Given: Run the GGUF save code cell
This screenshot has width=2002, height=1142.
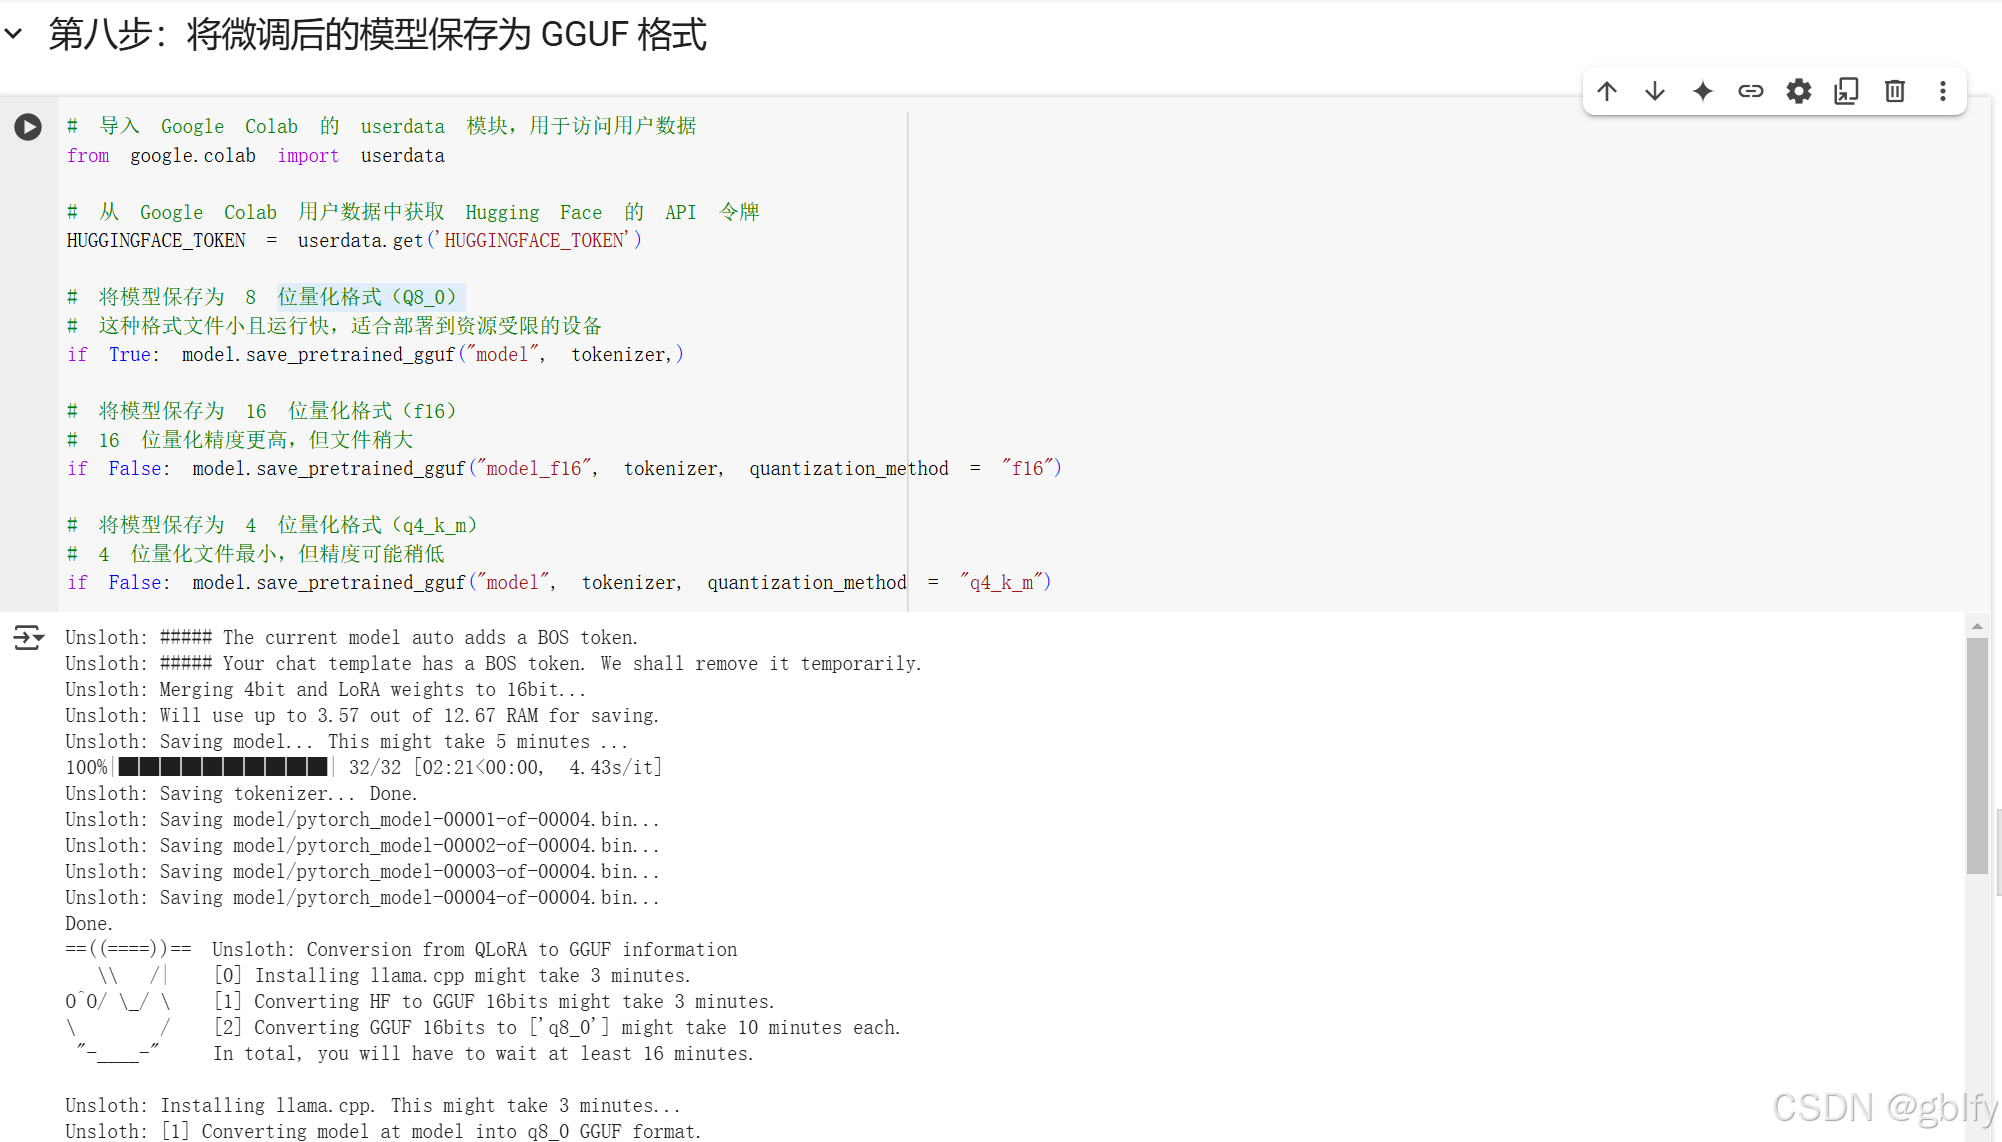Looking at the screenshot, I should [x=28, y=127].
